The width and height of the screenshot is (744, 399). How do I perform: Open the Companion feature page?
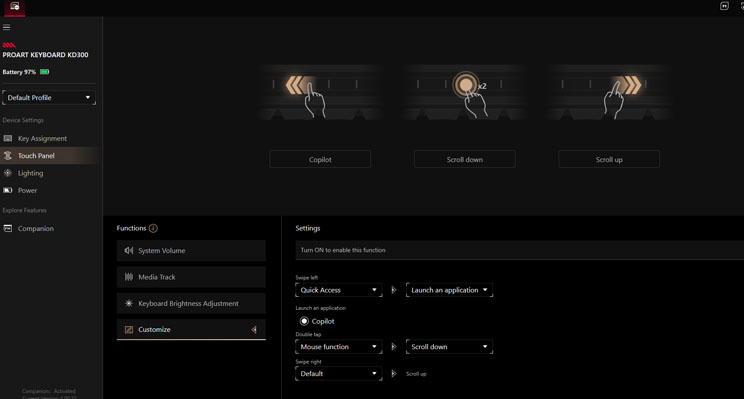click(x=36, y=229)
